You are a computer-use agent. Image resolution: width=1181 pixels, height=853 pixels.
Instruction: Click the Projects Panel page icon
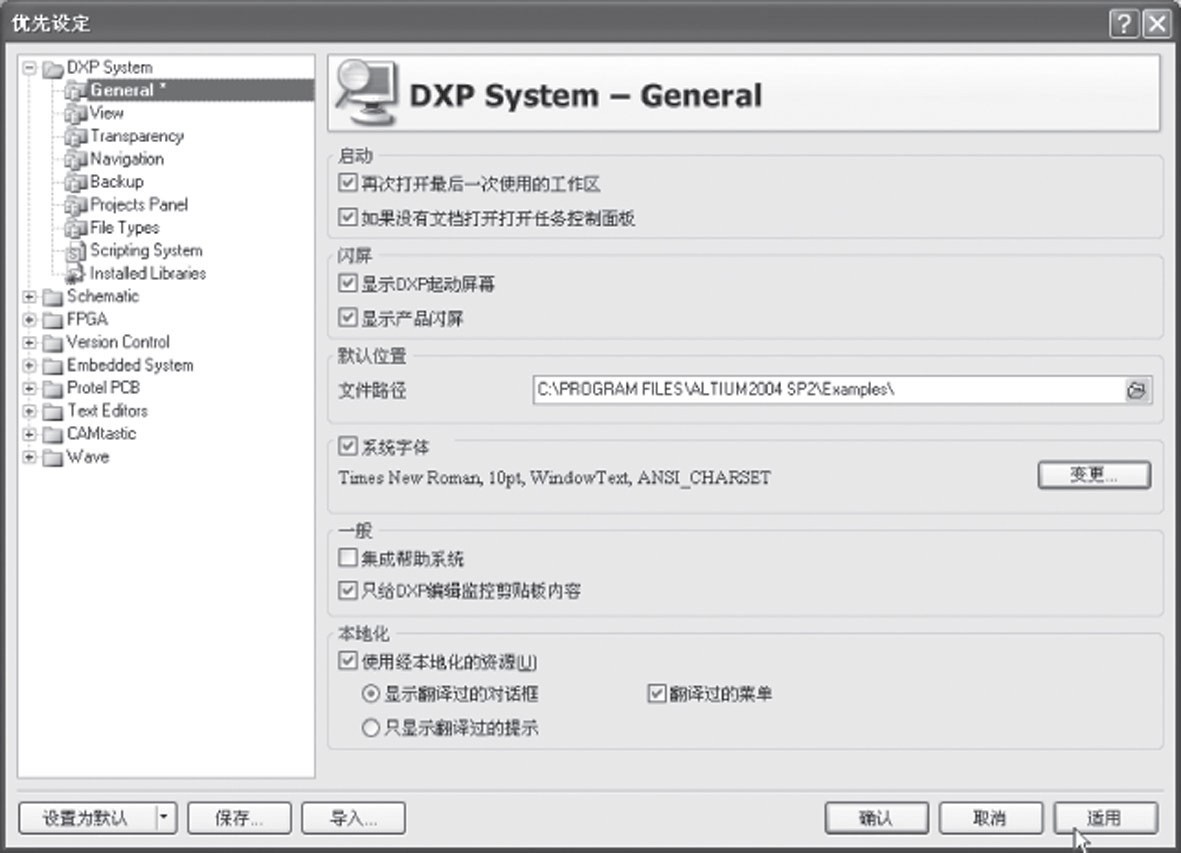tap(76, 205)
